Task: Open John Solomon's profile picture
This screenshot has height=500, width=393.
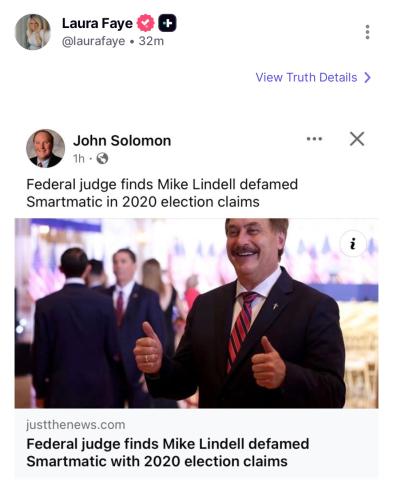Action: pos(45,148)
